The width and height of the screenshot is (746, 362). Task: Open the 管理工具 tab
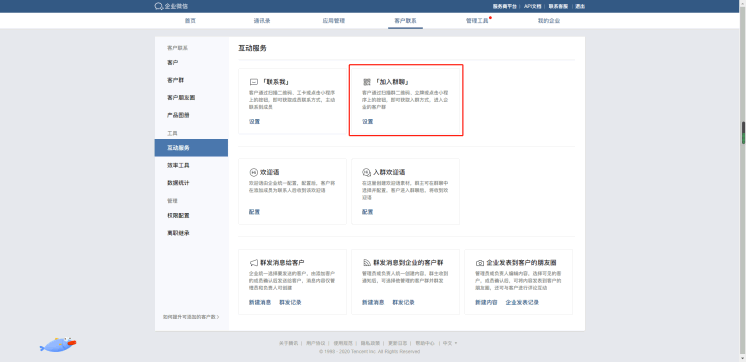(x=477, y=21)
